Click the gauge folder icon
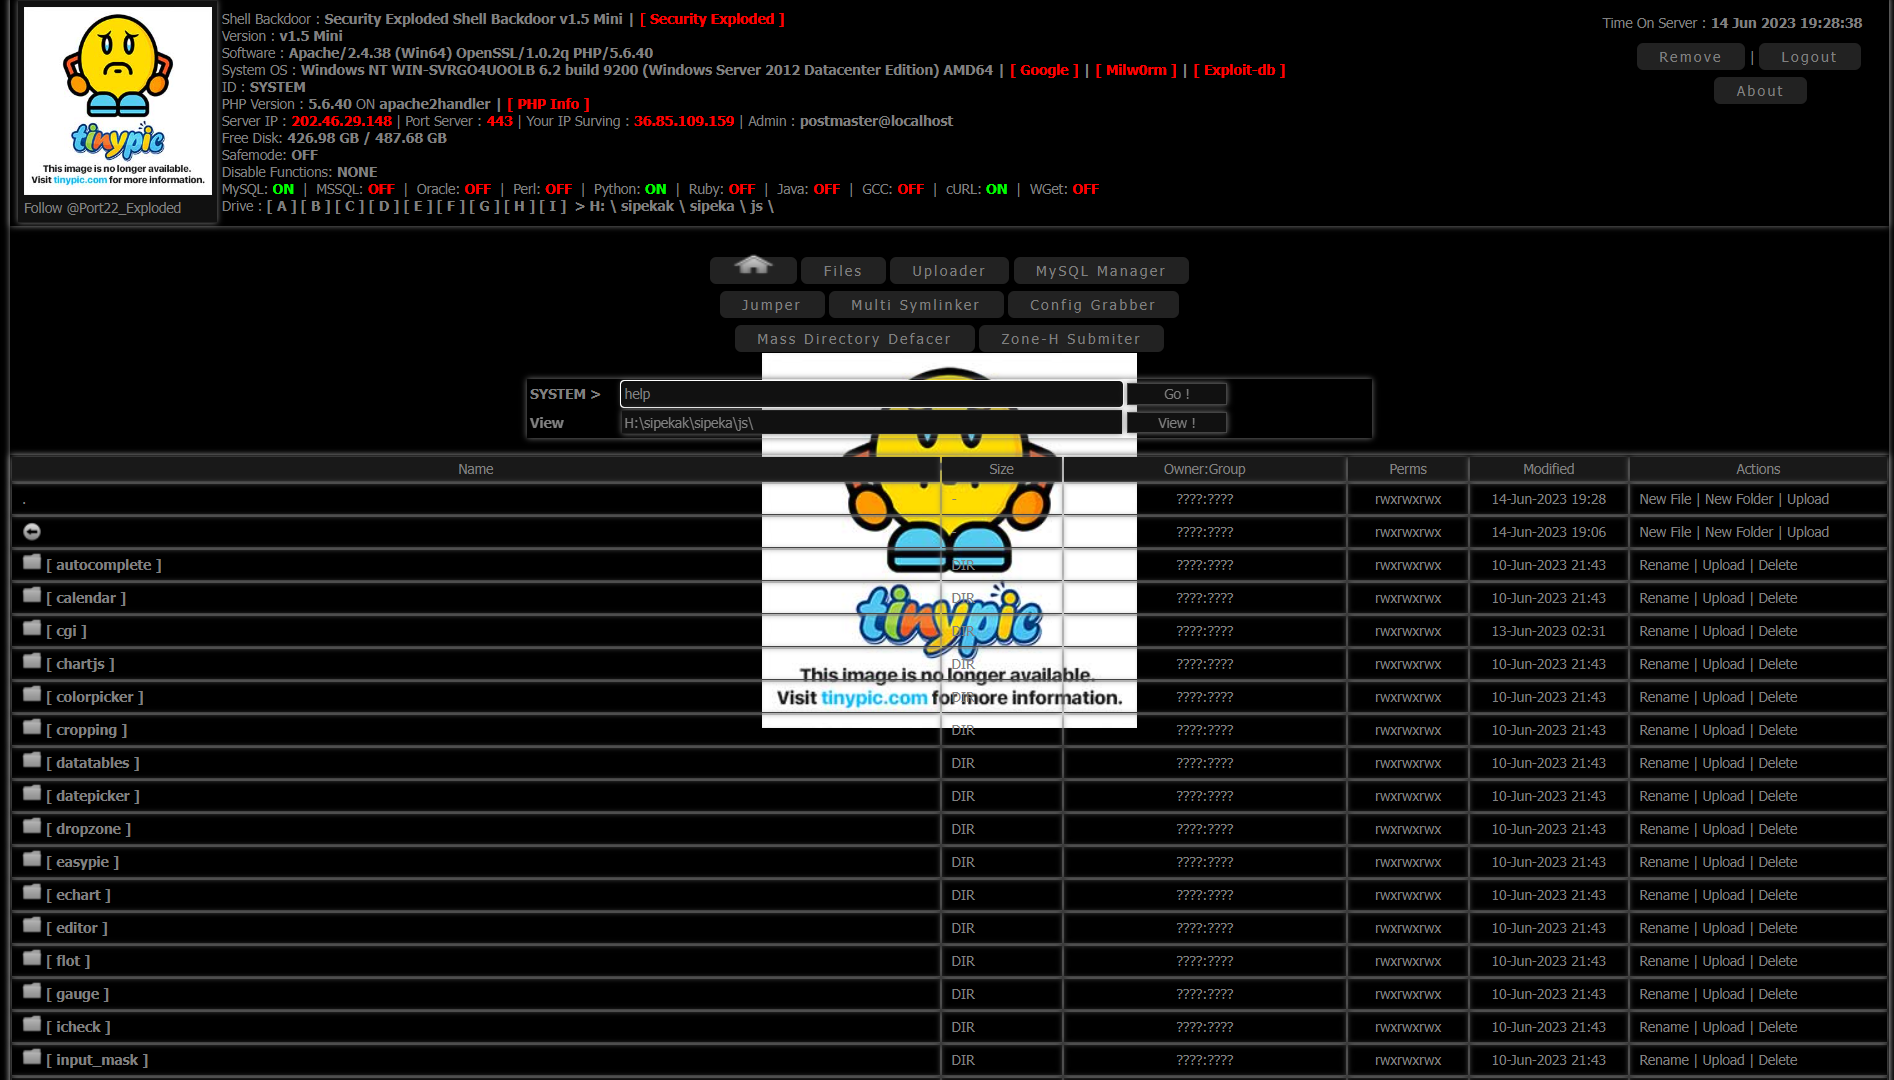This screenshot has width=1894, height=1080. click(32, 992)
